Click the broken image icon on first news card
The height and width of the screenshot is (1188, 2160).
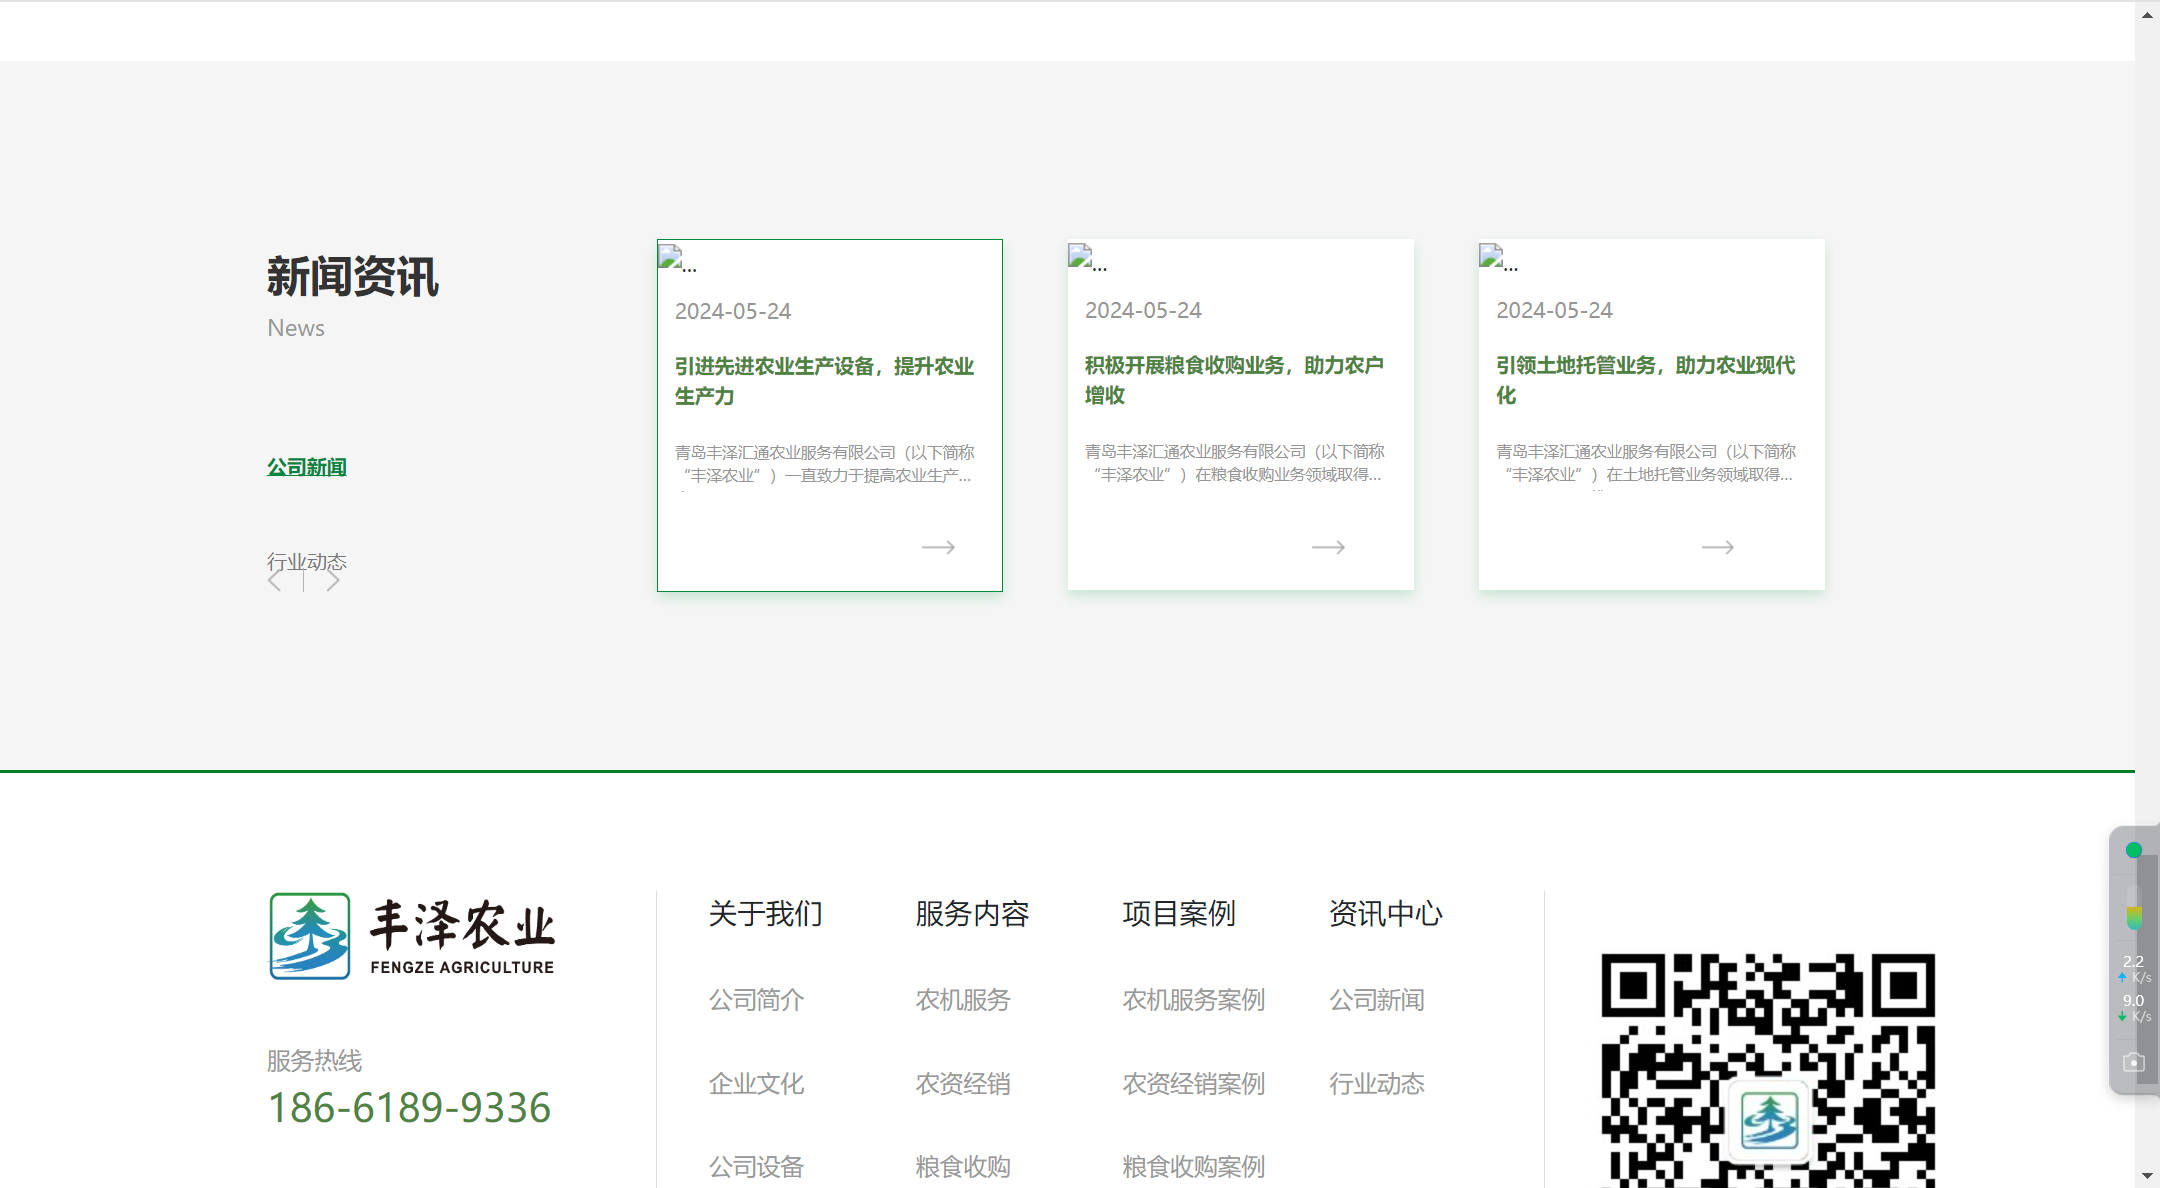[x=670, y=257]
